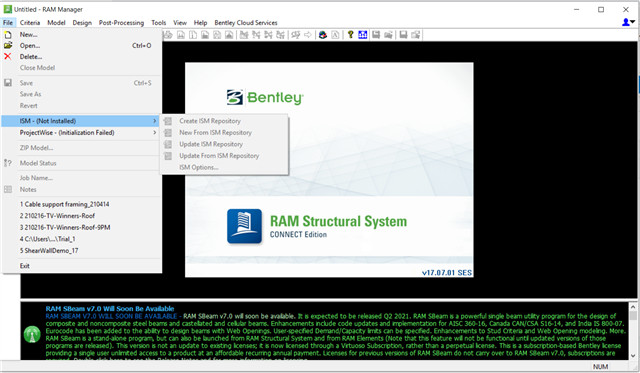The image size is (640, 373).
Task: Click the user account icon at top right
Action: coord(625,22)
